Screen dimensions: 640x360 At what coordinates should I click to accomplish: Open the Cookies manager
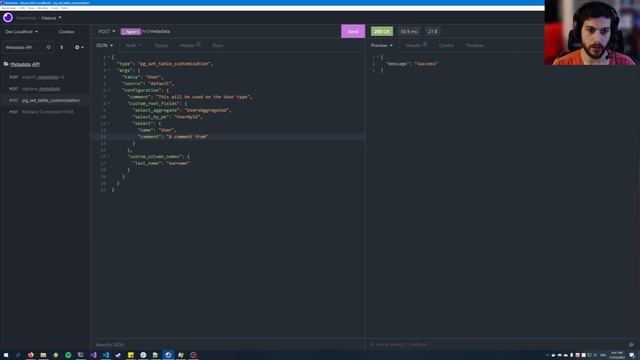66,31
